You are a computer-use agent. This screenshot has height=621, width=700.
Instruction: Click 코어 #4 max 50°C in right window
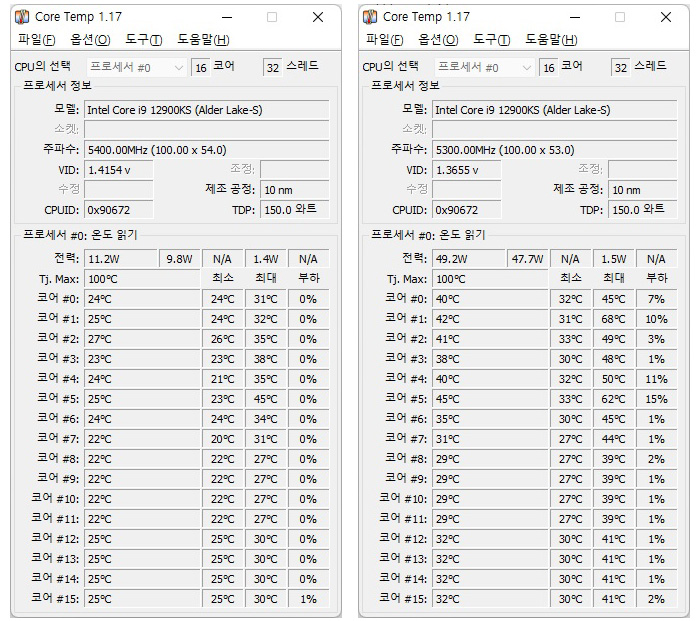click(x=613, y=379)
